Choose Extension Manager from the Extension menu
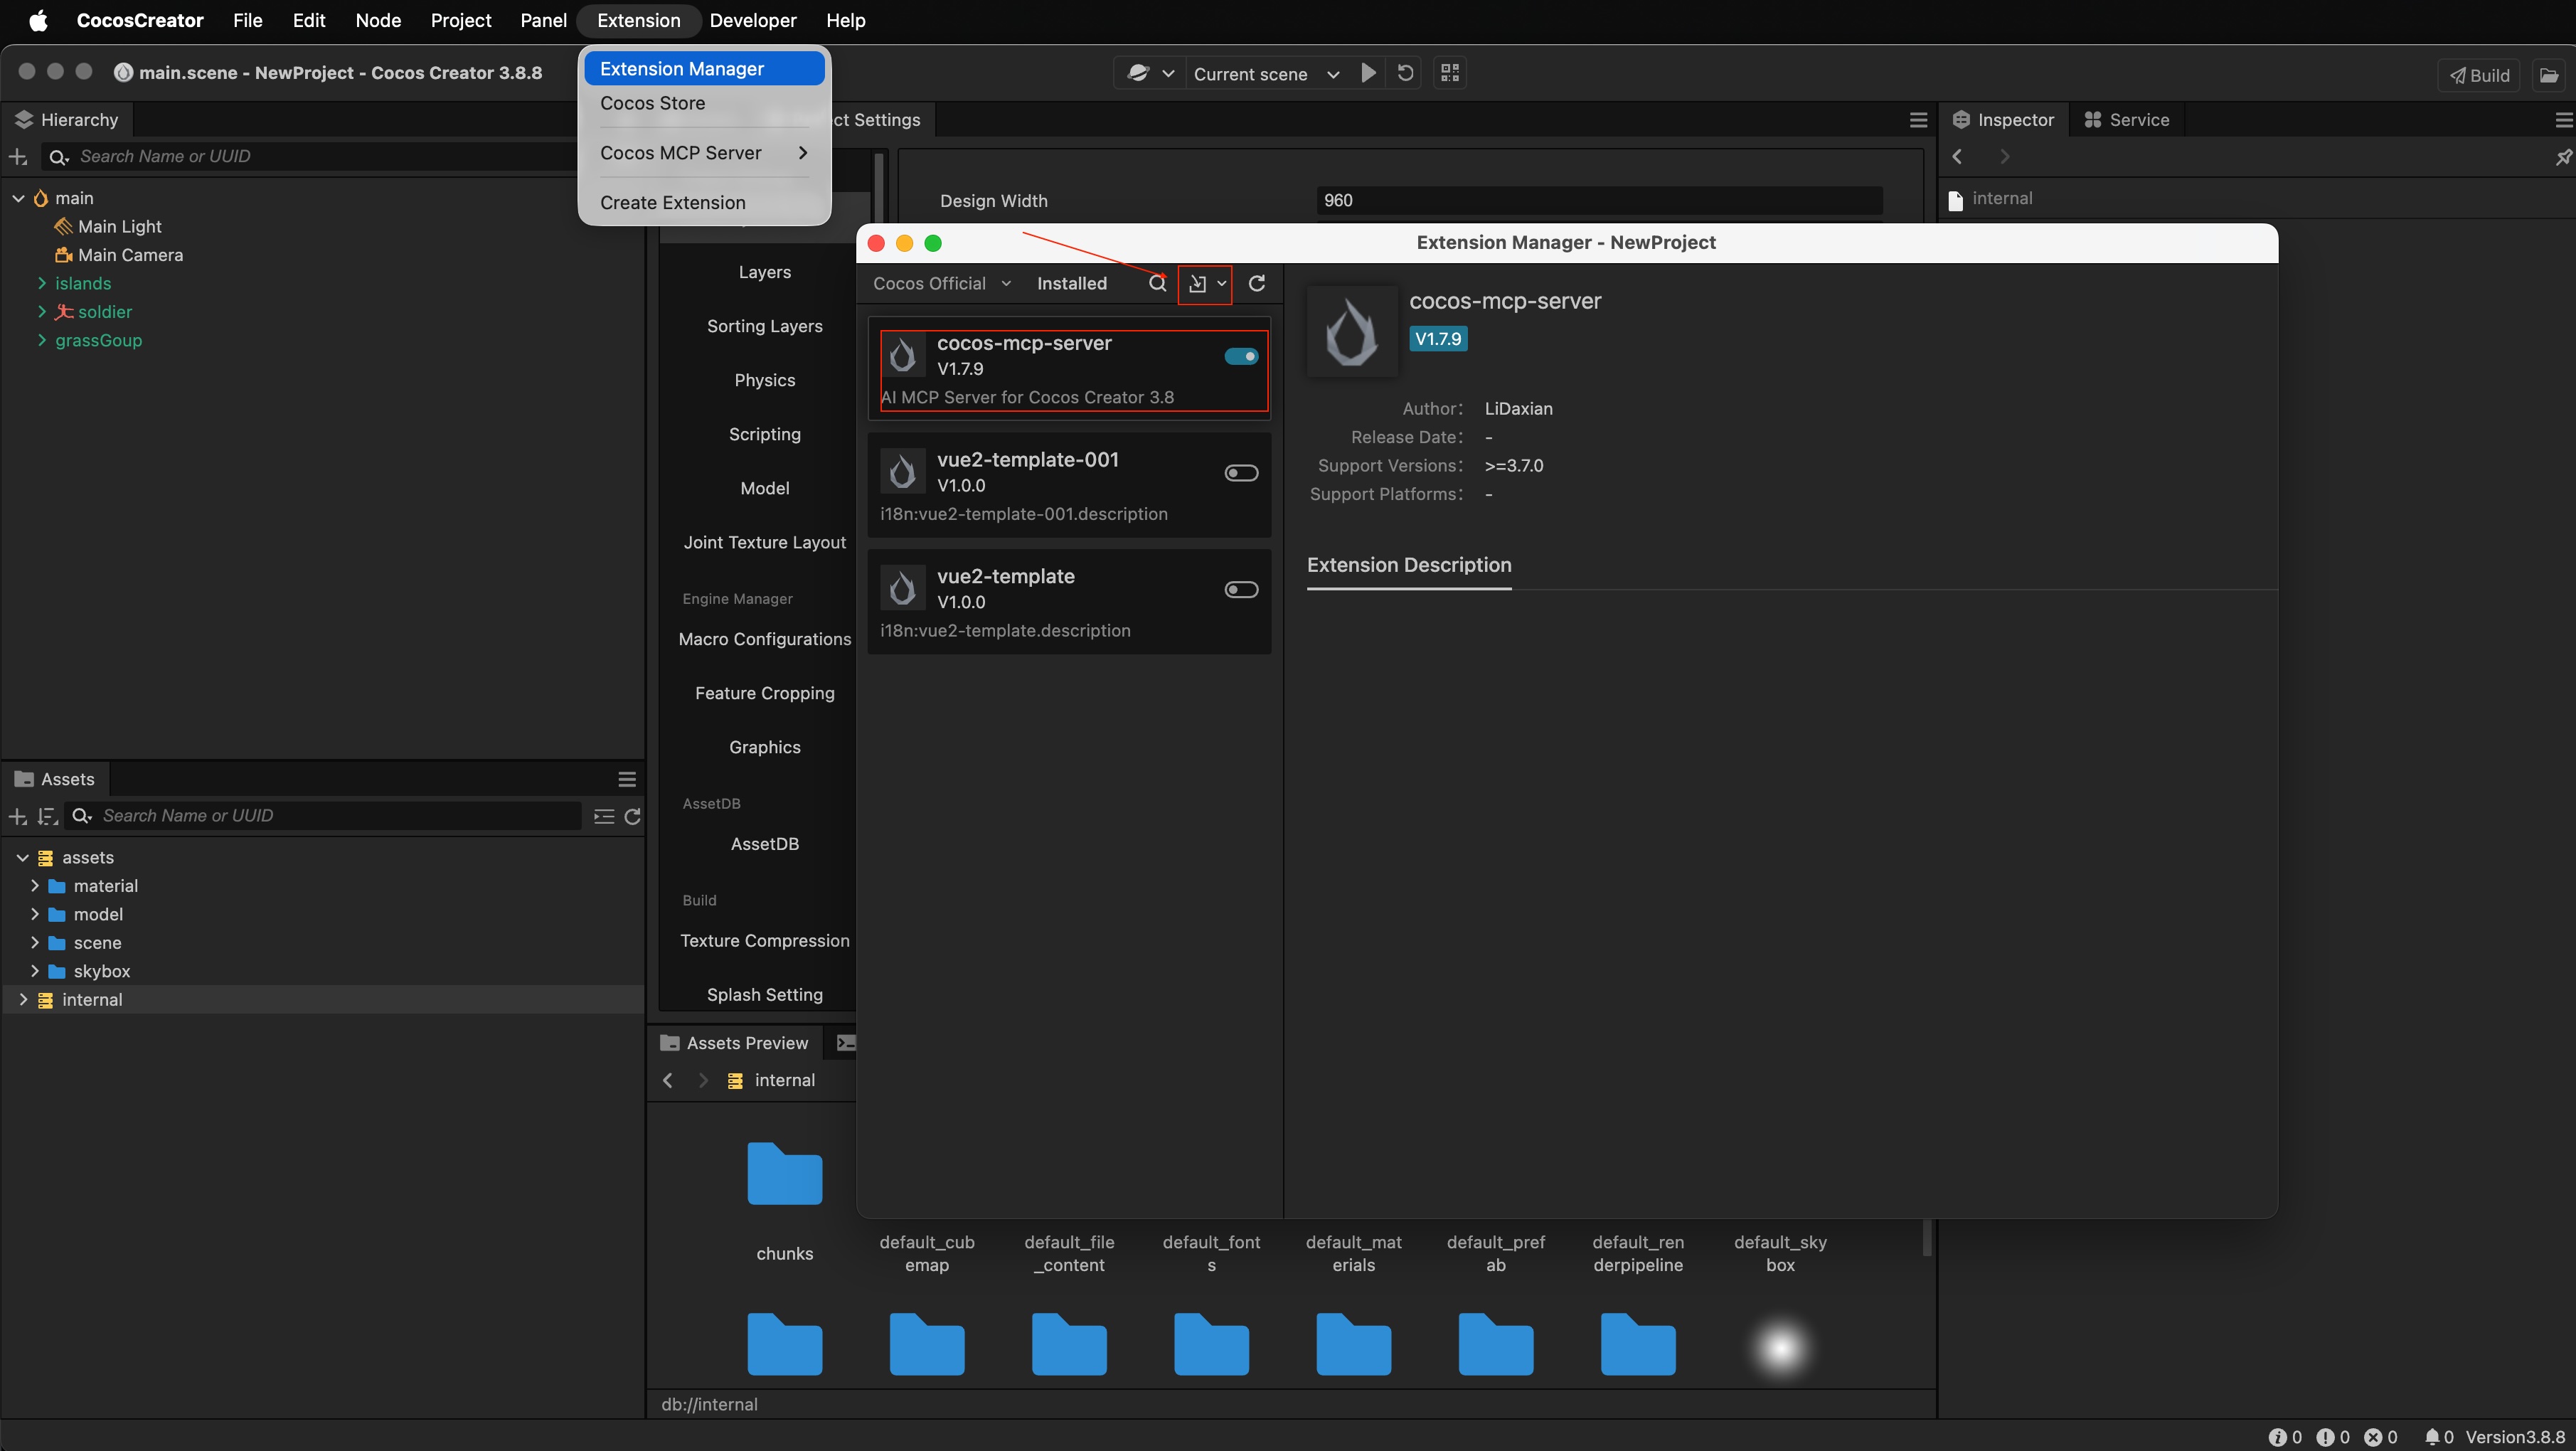Image resolution: width=2576 pixels, height=1451 pixels. point(704,69)
